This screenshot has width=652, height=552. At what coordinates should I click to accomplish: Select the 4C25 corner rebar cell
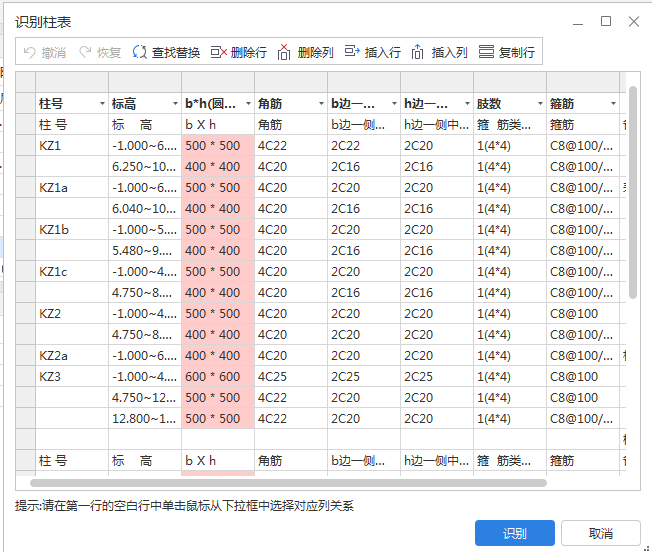(291, 377)
